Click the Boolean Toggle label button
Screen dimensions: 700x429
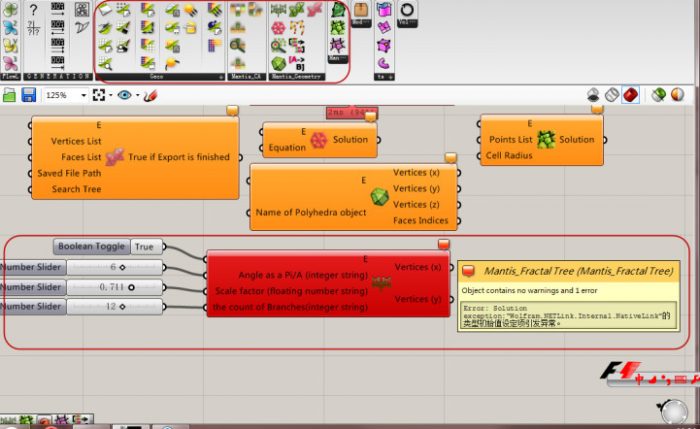92,246
